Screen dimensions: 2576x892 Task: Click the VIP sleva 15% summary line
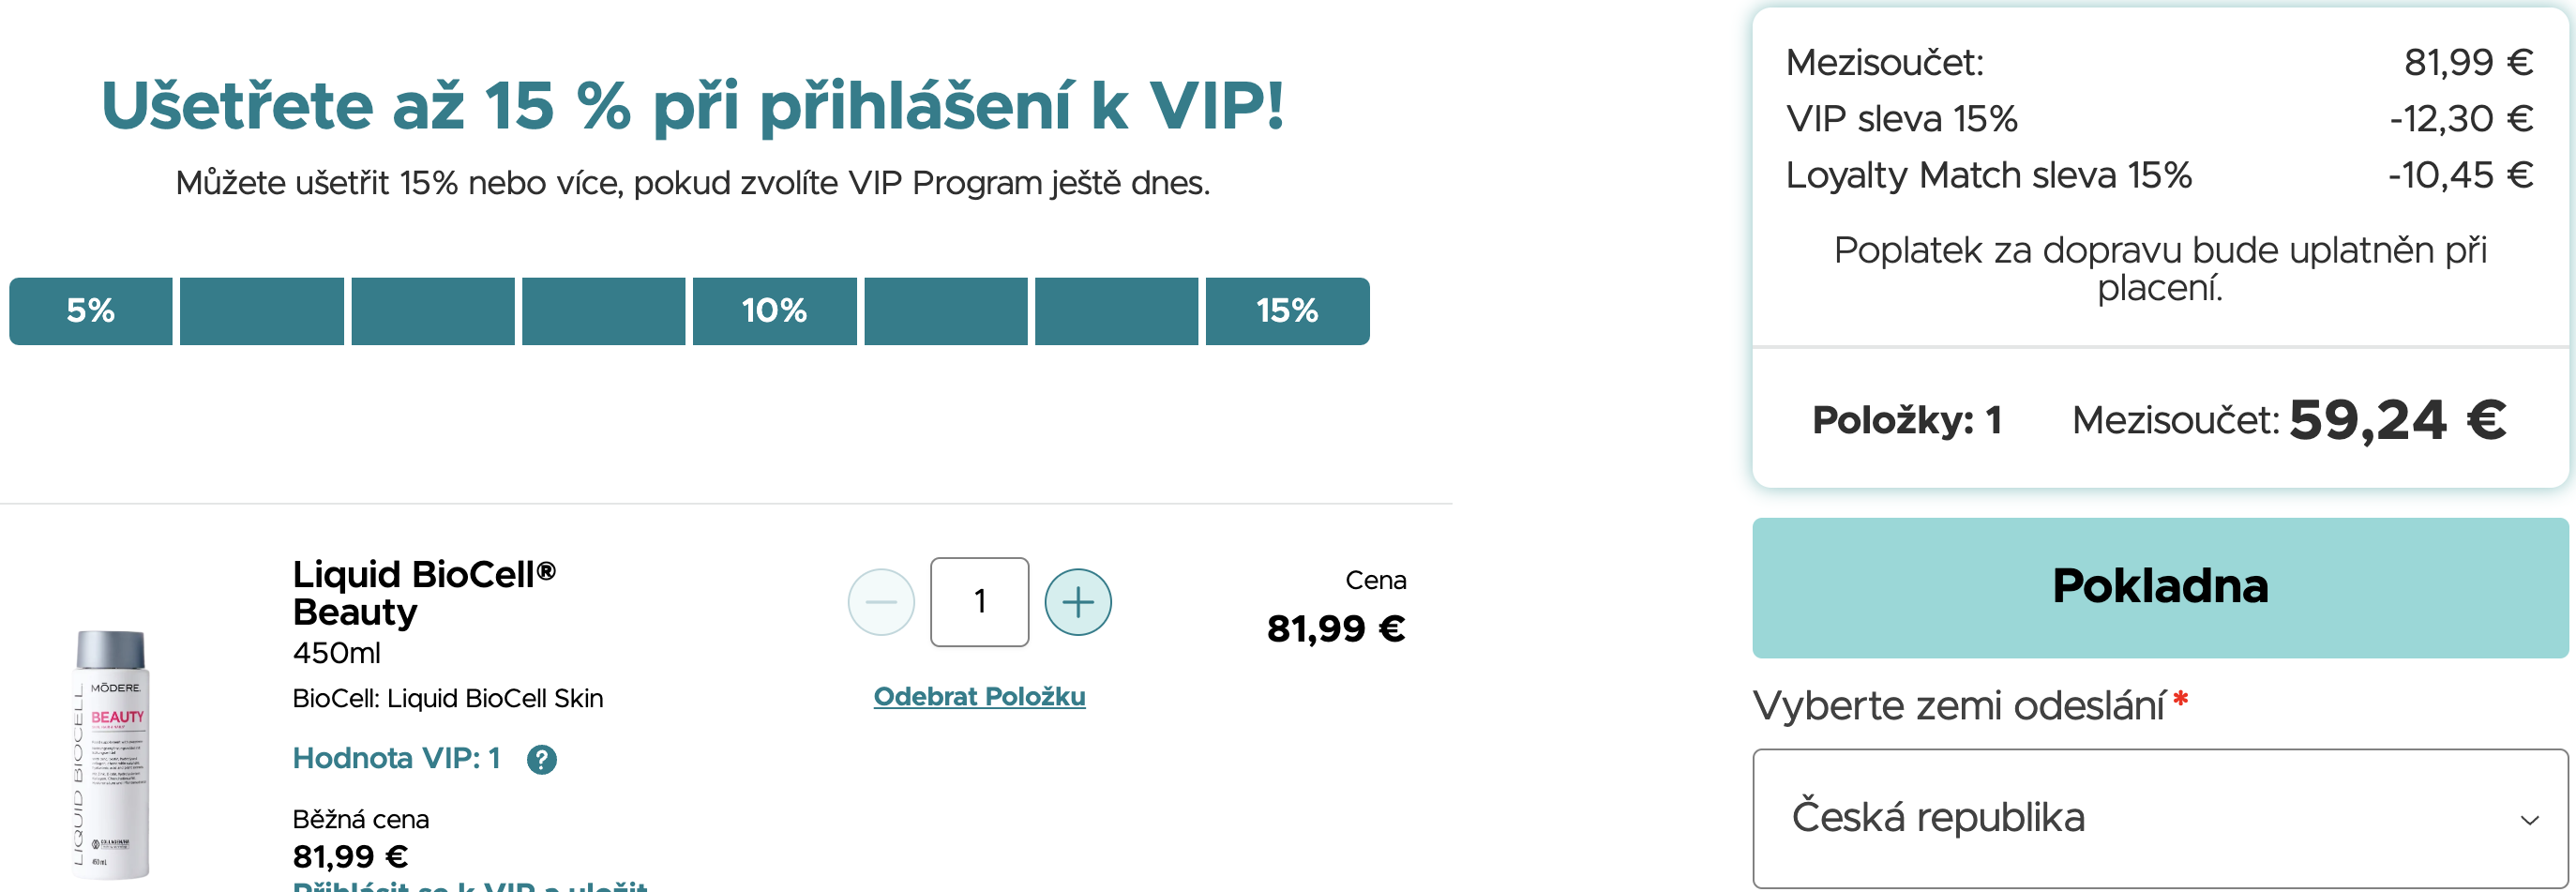1901,119
